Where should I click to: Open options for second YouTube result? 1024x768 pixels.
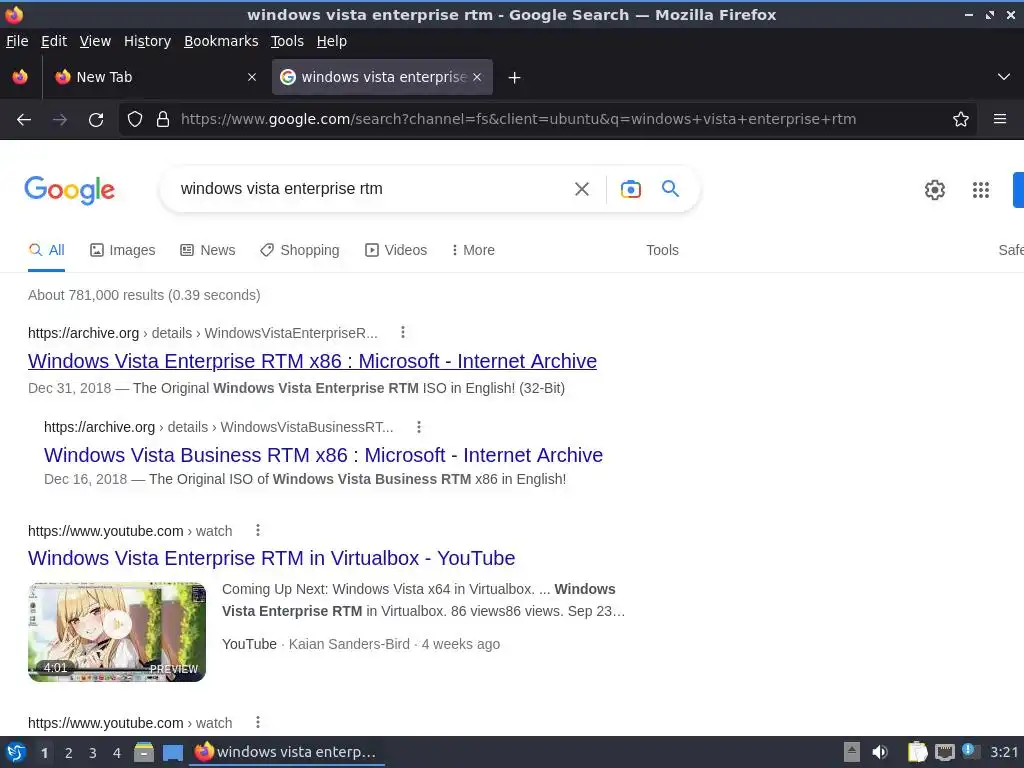[258, 722]
